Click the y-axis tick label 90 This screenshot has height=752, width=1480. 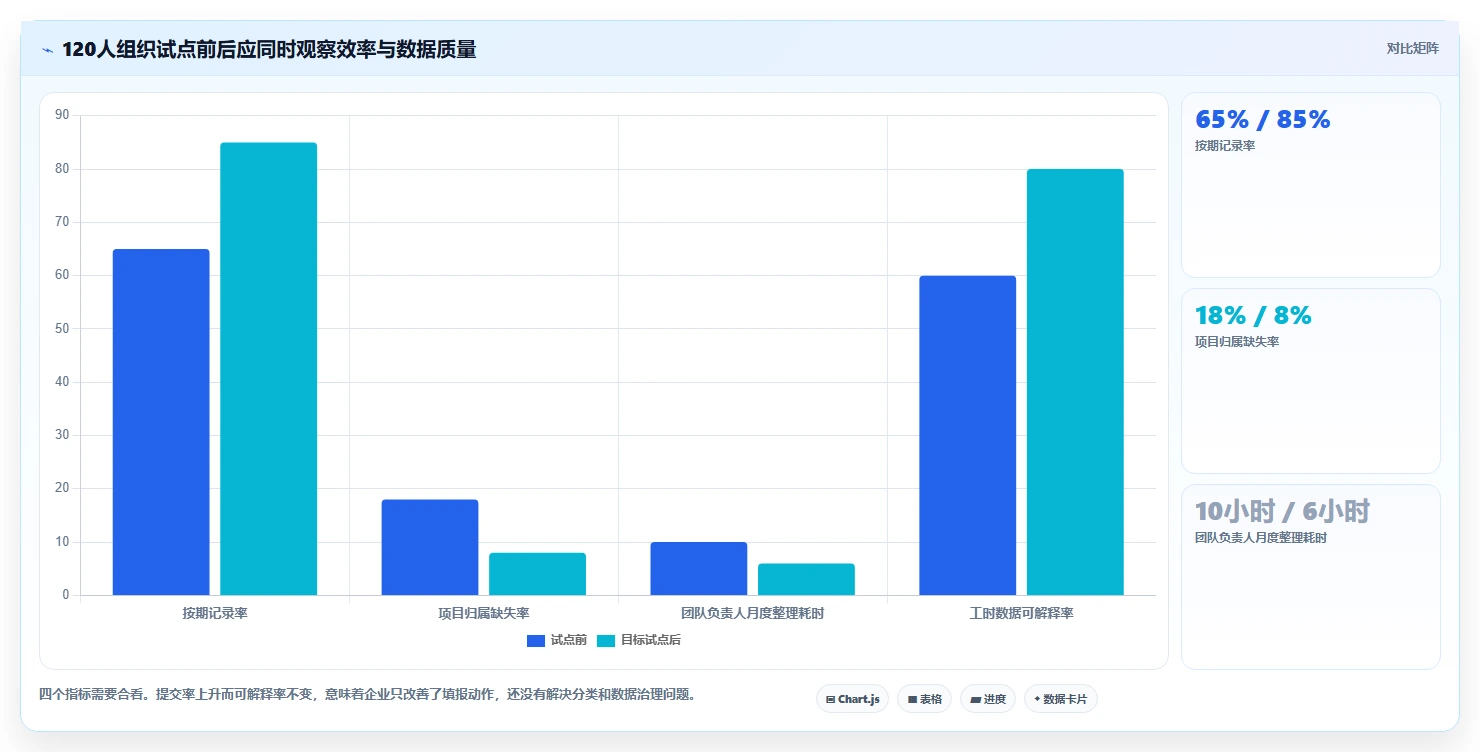click(62, 115)
